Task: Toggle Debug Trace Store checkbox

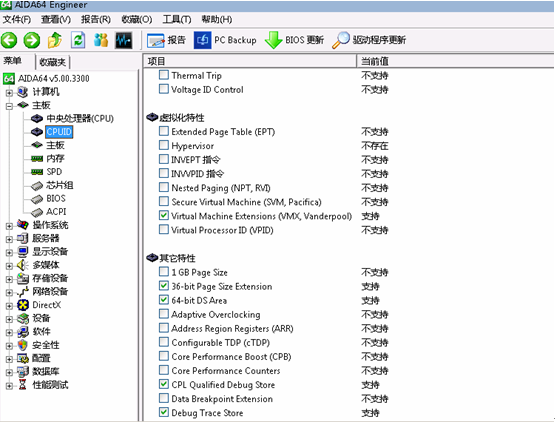Action: [x=164, y=412]
